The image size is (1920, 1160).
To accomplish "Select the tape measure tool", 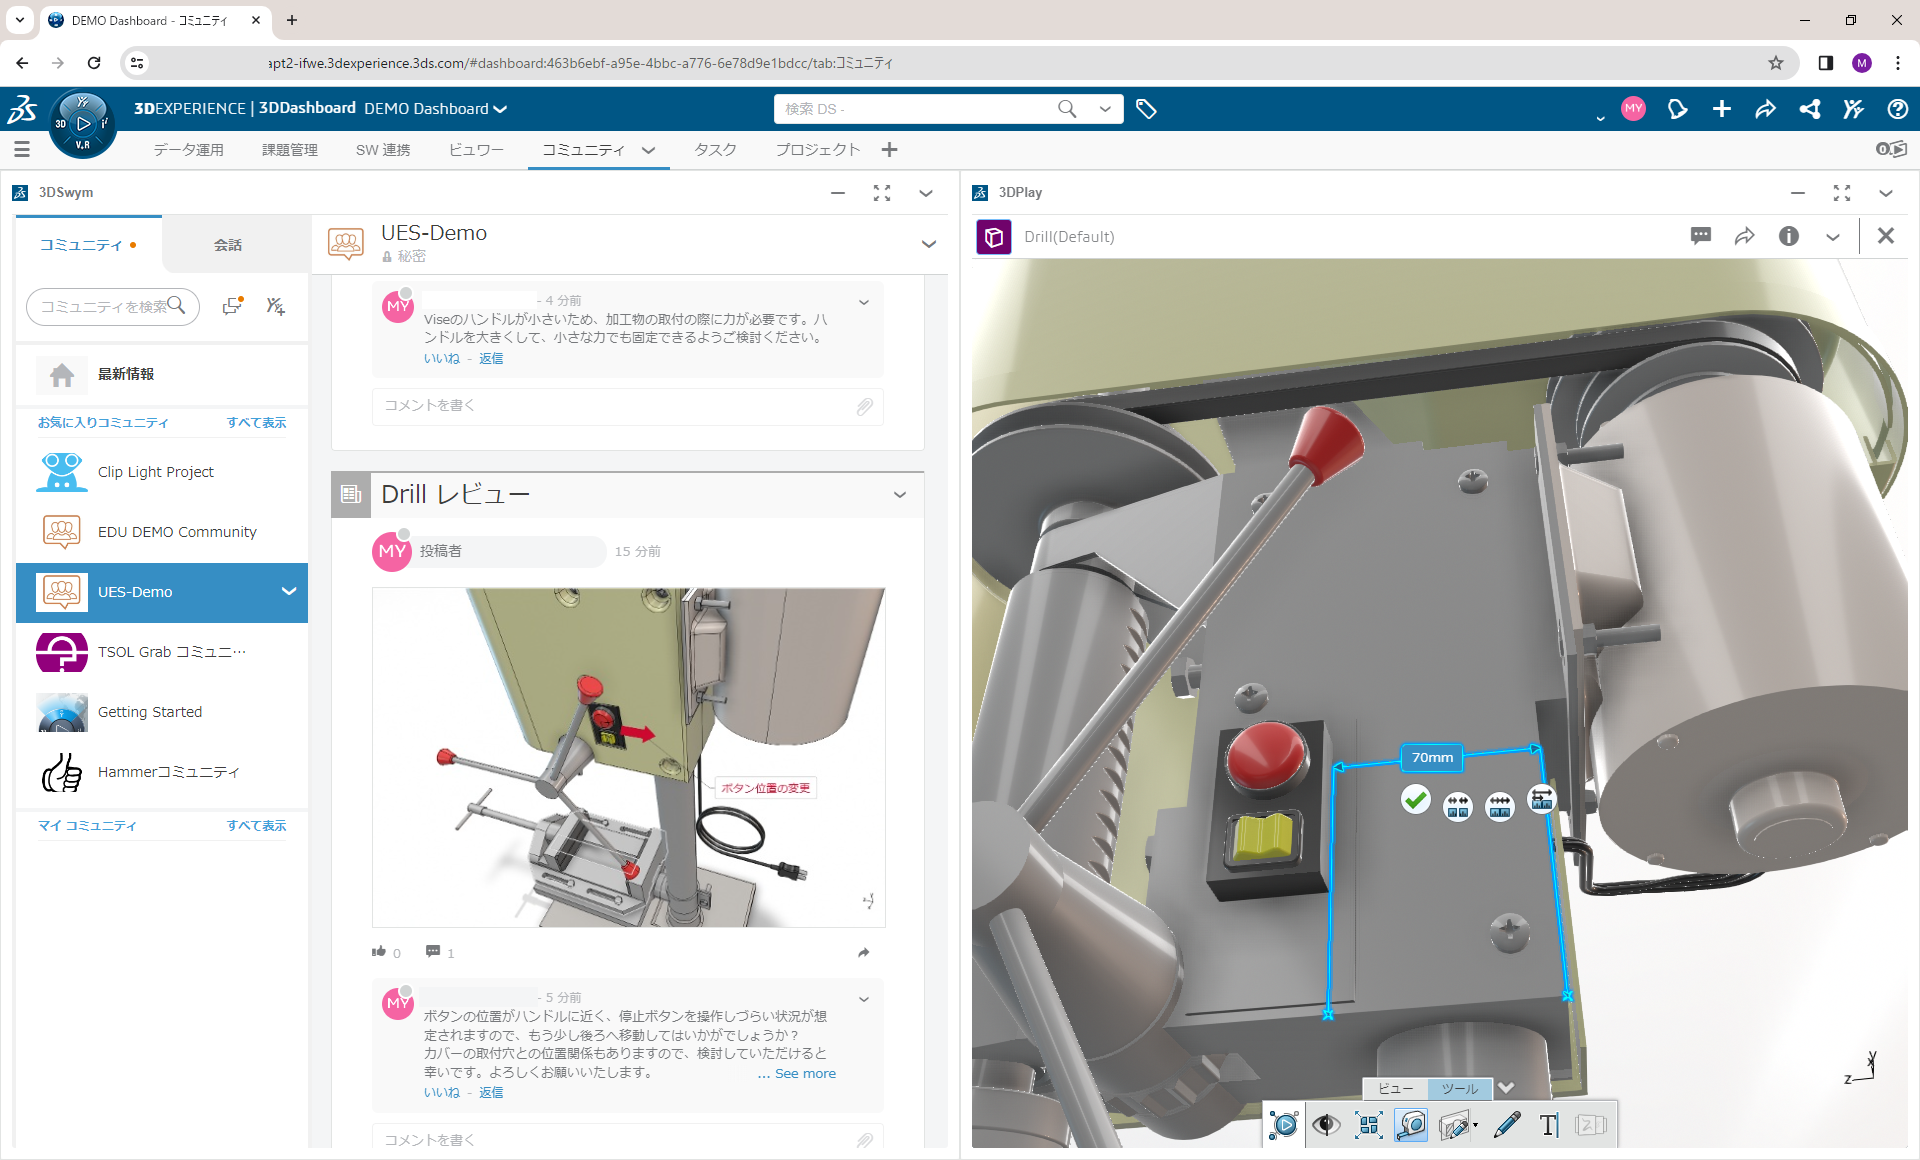I will (x=1411, y=1125).
